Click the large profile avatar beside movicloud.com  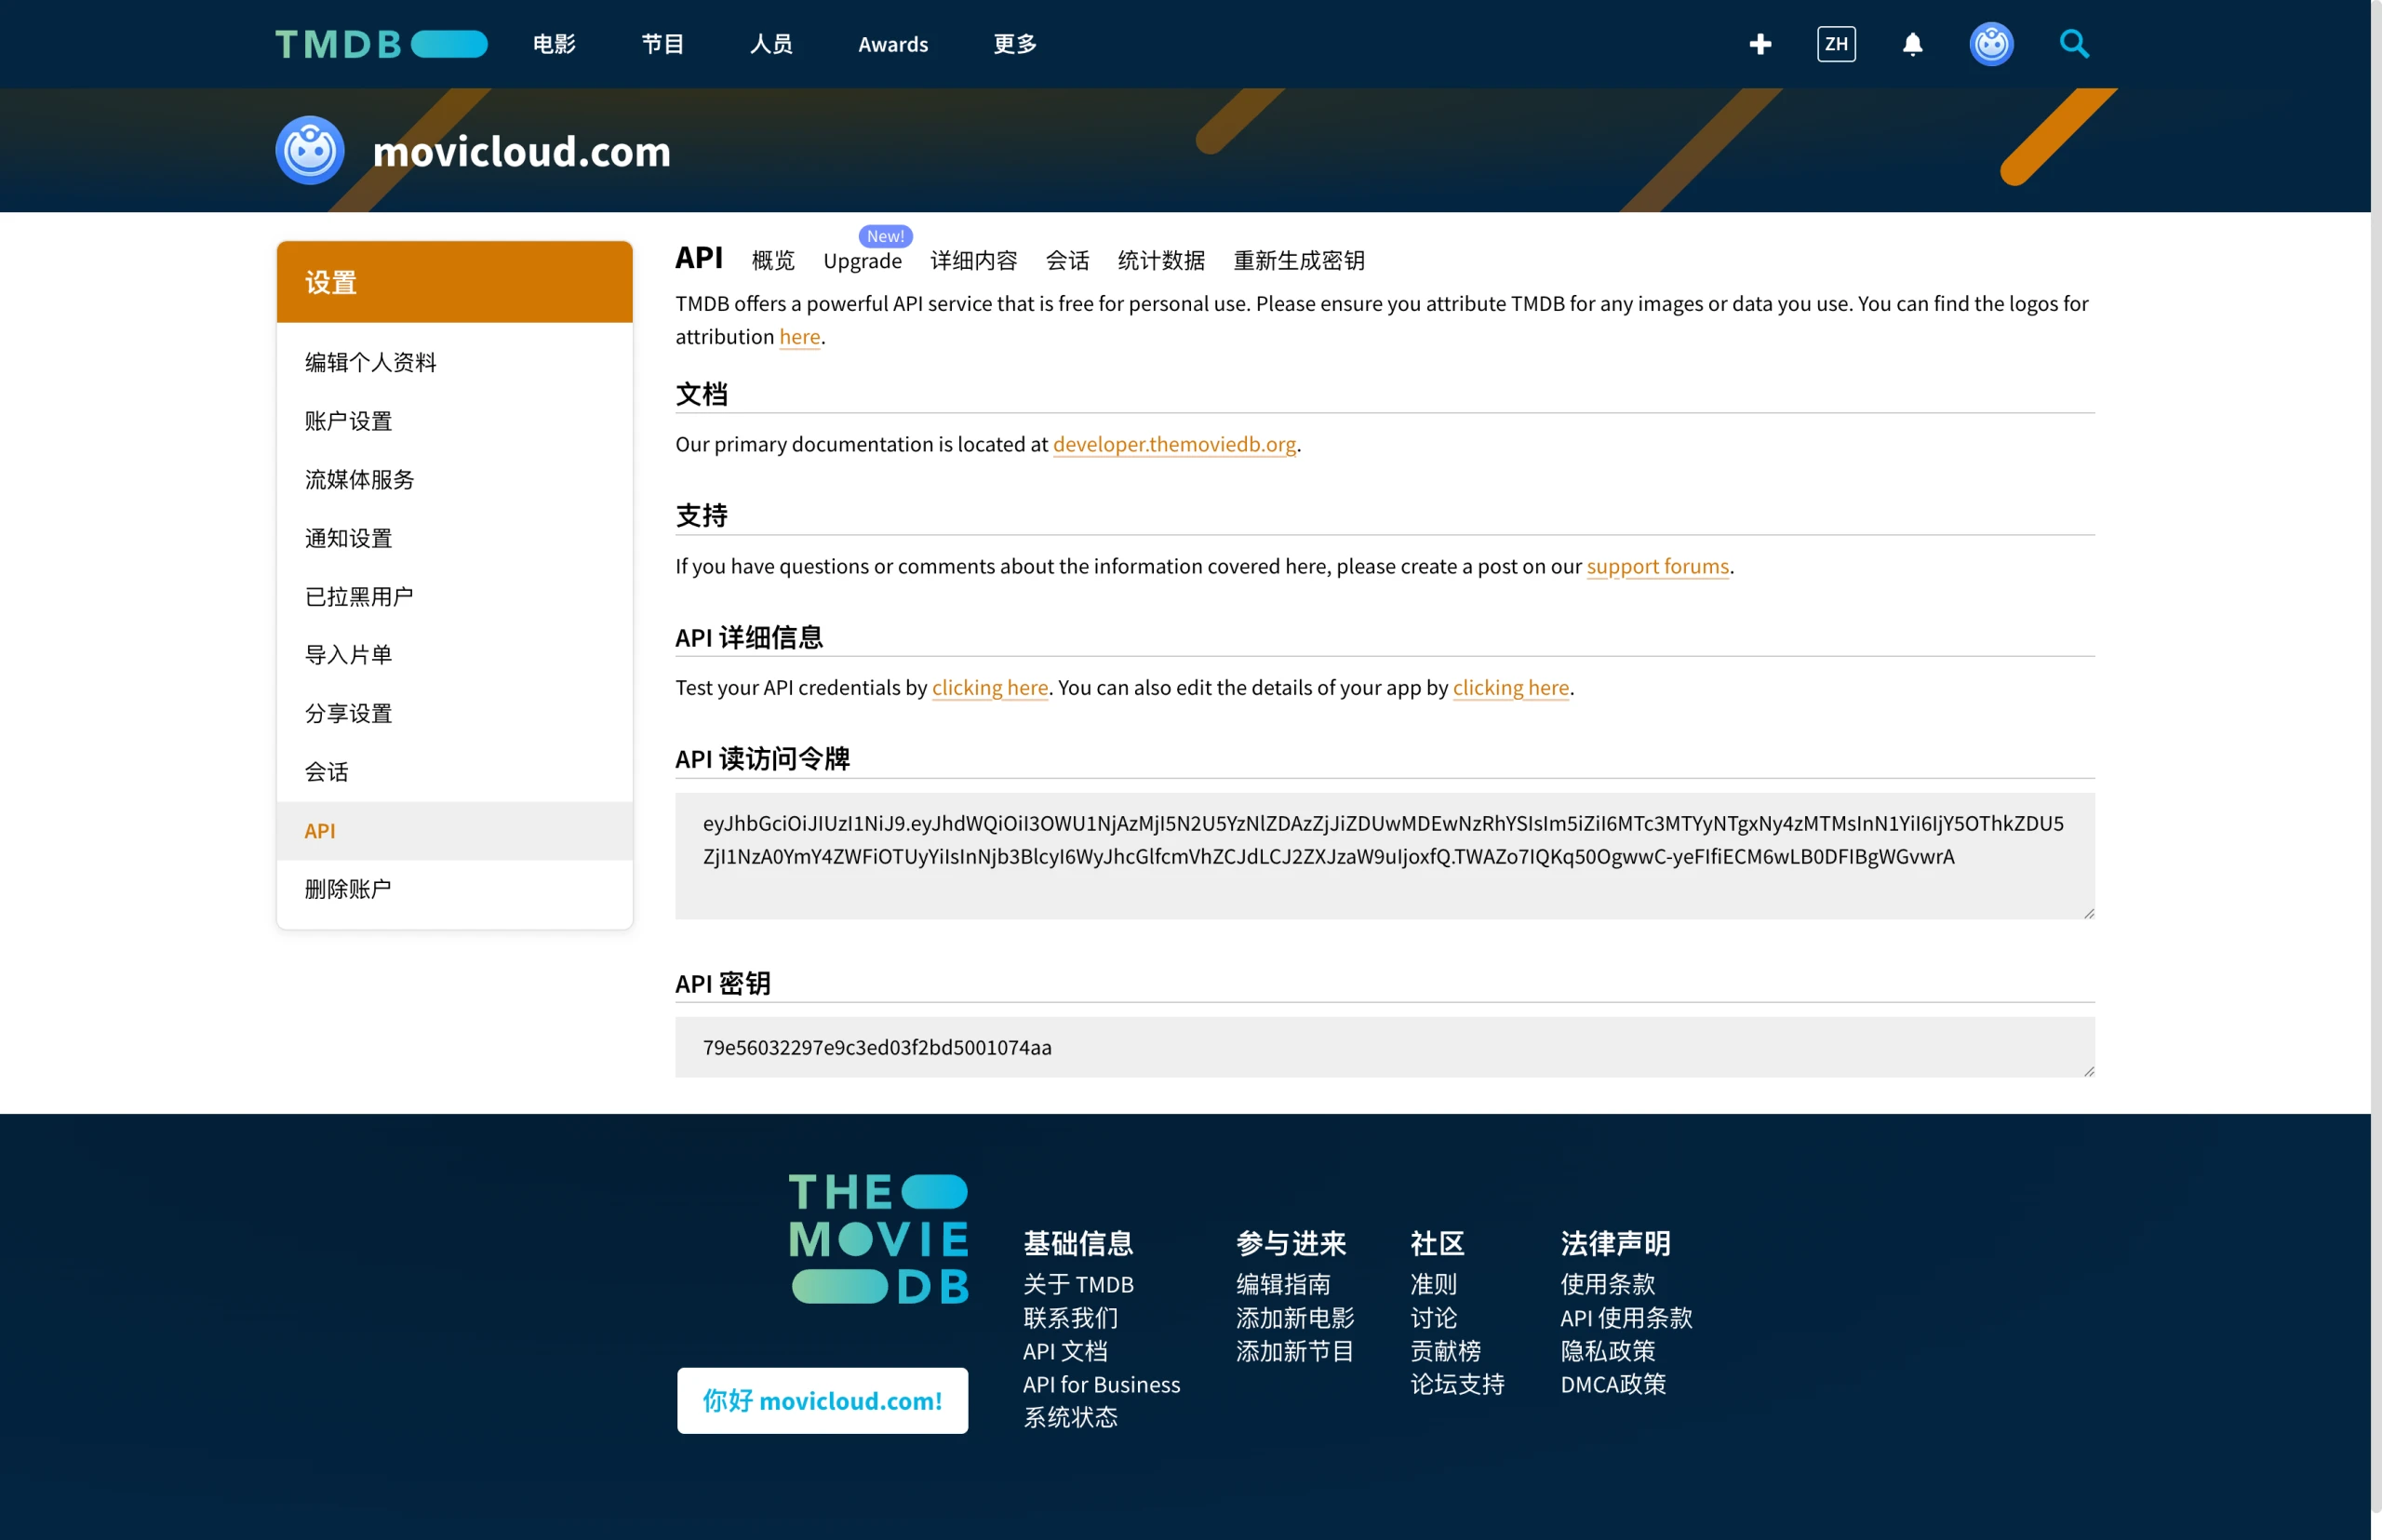310,150
